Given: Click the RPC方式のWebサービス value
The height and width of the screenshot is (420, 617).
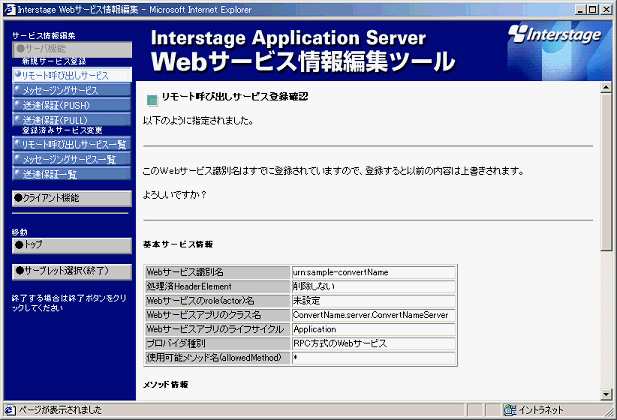Looking at the screenshot, I should 374,343.
